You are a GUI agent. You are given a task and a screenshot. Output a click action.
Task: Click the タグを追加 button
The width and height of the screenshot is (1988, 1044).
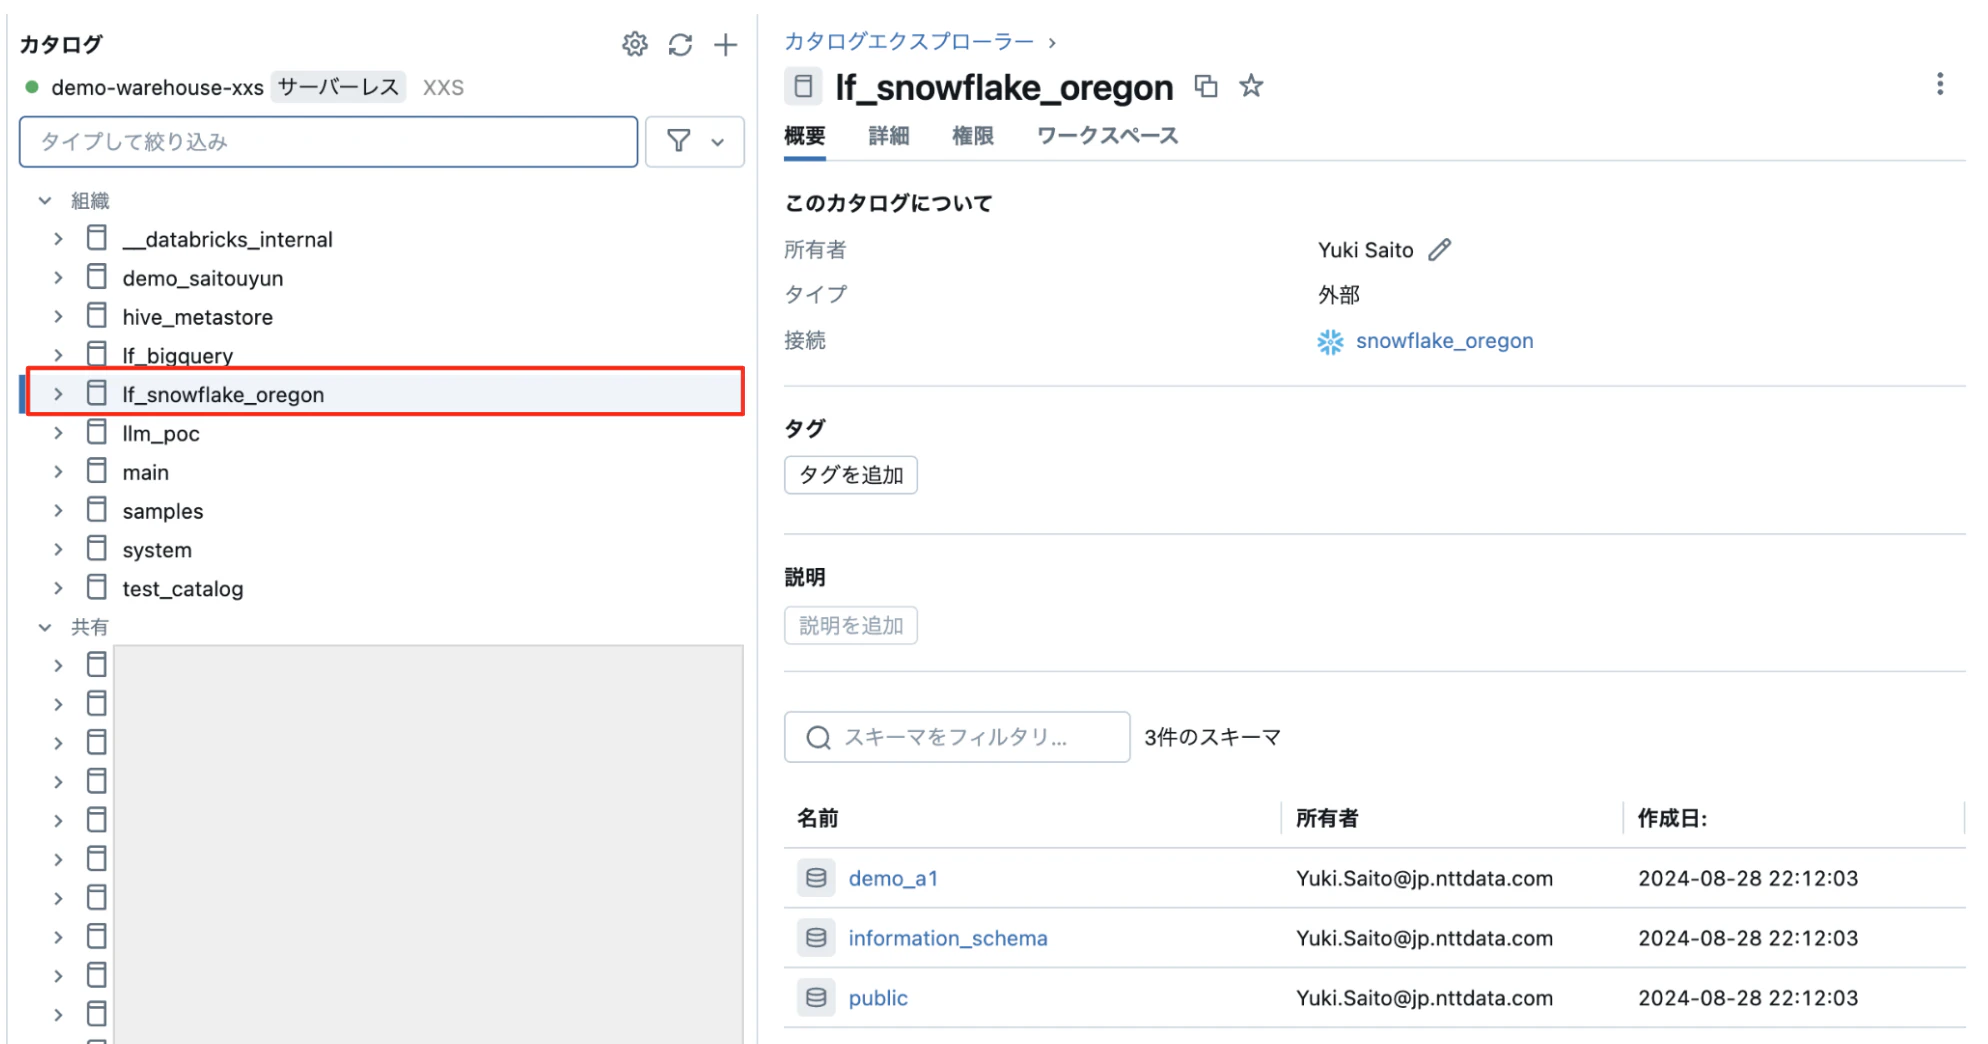tap(851, 475)
